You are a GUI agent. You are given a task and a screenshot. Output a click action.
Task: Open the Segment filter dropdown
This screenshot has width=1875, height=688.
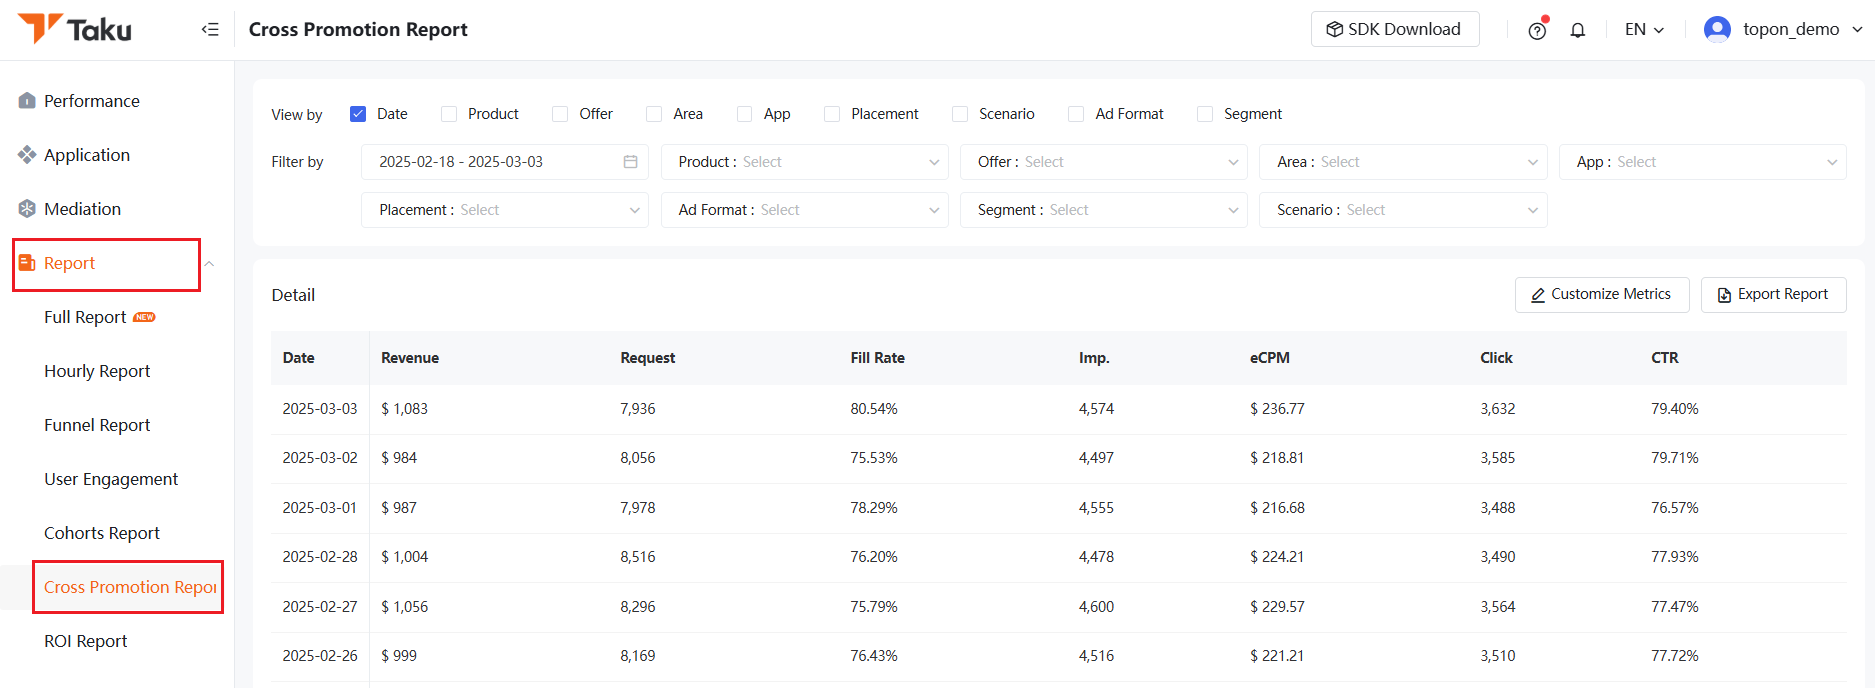(1104, 210)
